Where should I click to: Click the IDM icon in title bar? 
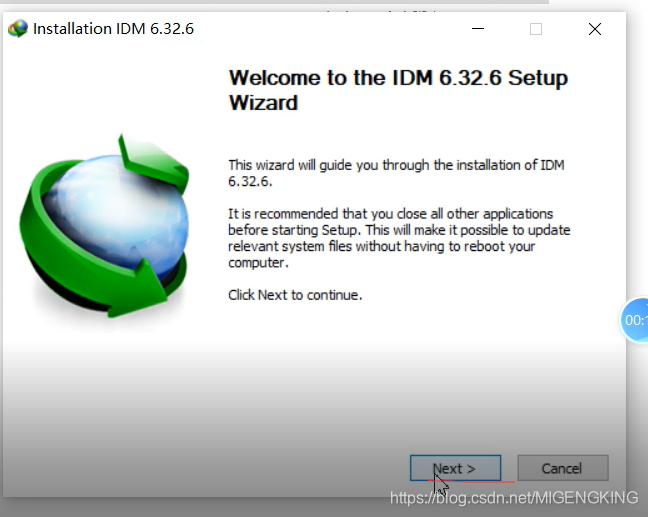click(18, 29)
